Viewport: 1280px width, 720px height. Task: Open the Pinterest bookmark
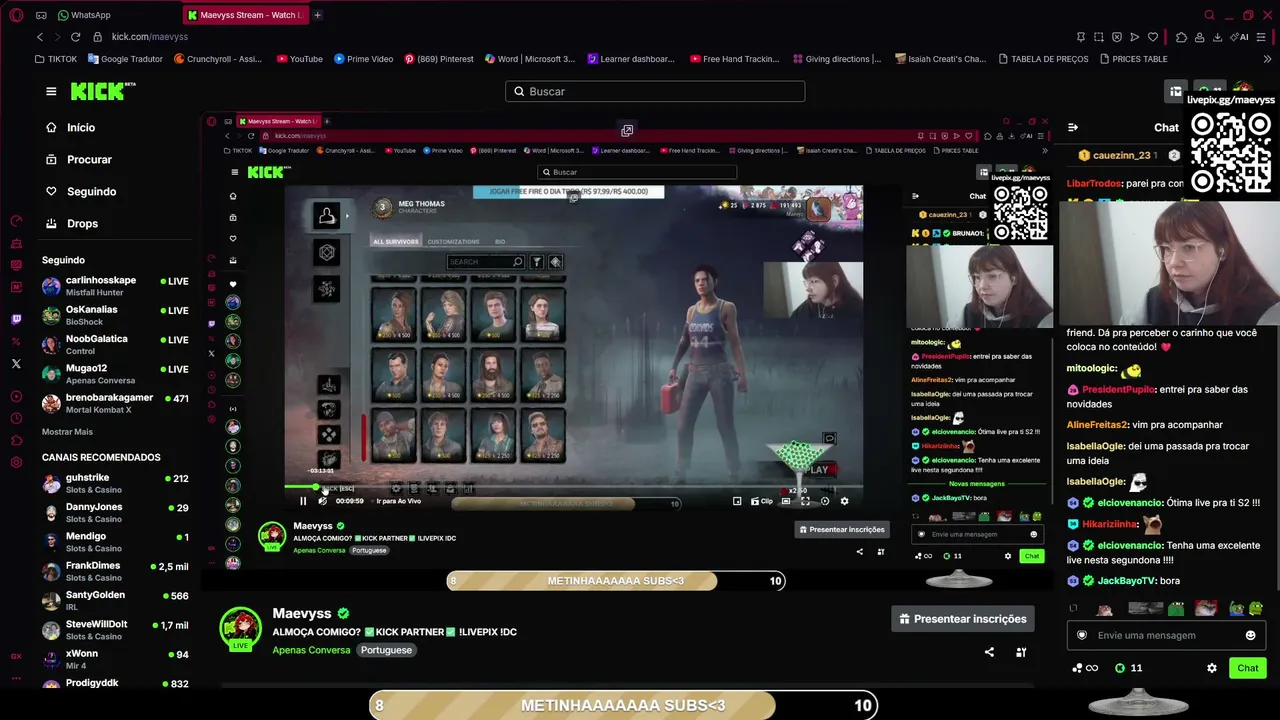point(438,59)
